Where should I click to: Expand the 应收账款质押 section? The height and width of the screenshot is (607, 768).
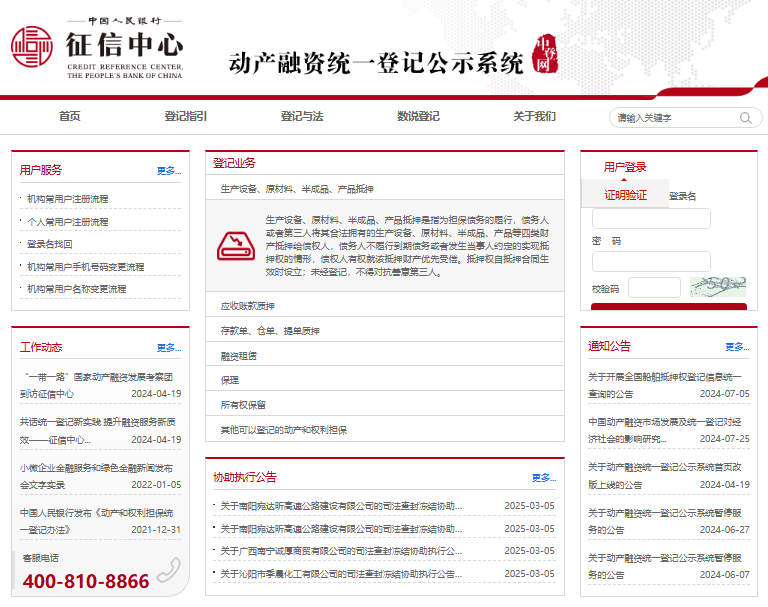pyautogui.click(x=385, y=306)
